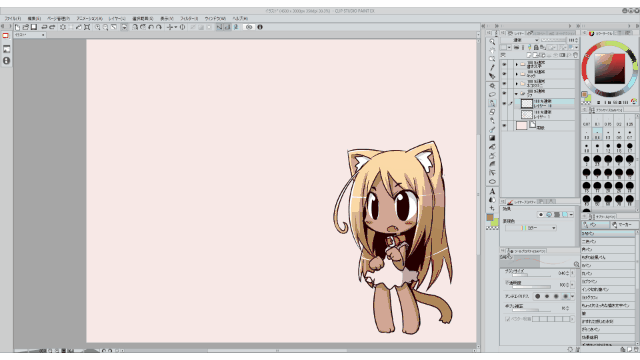Viewport: 640px width, 360px height.
Task: Select the strongest anti-aliasing option (highlighted)
Action: pos(565,296)
